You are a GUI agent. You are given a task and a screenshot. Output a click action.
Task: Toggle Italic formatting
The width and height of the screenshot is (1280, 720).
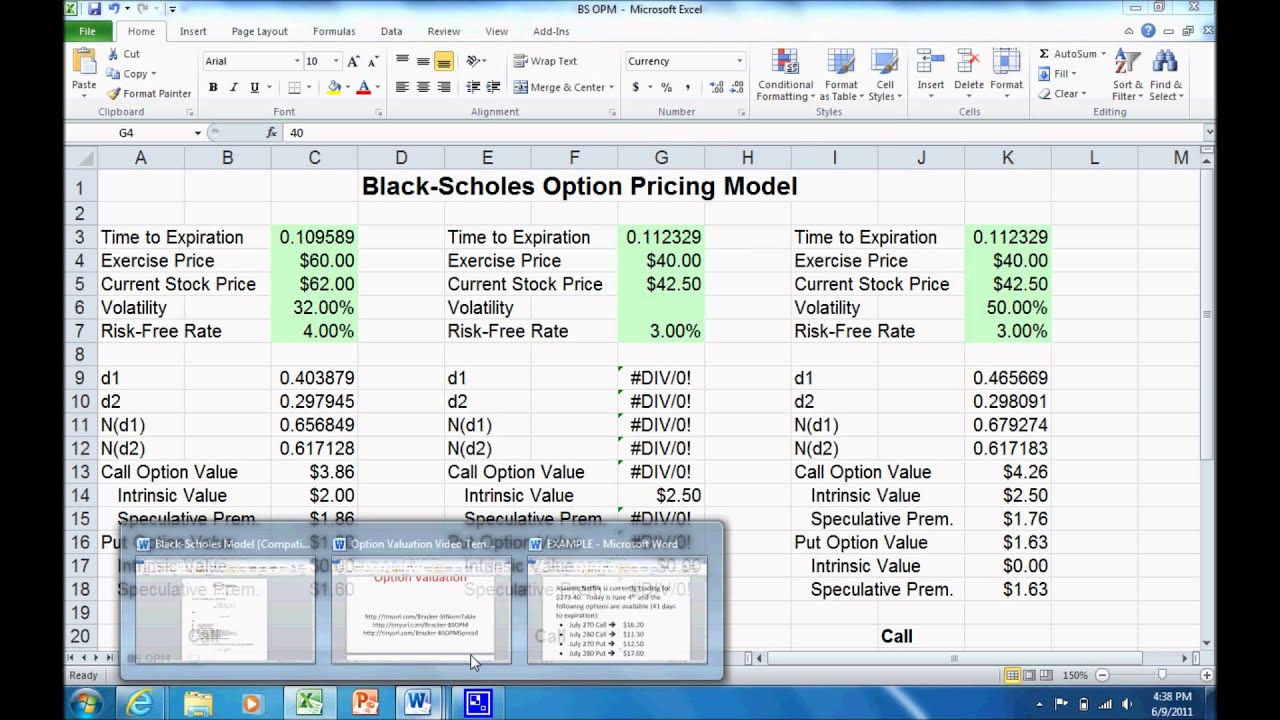tap(234, 87)
